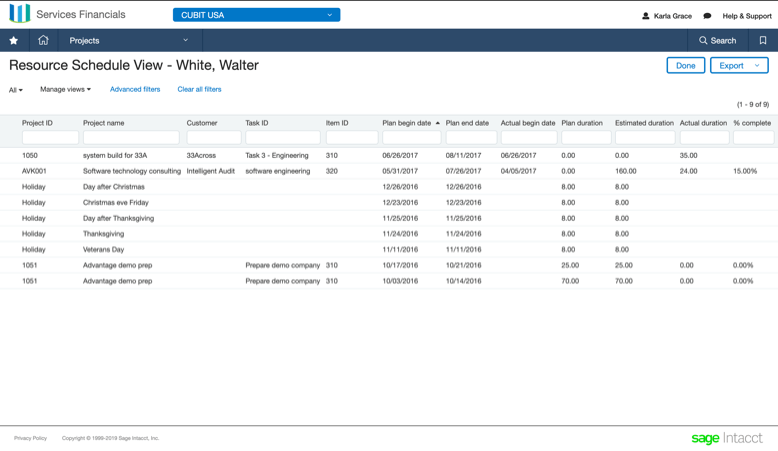Sort by Item ID column header
778x451 pixels.
(x=337, y=123)
